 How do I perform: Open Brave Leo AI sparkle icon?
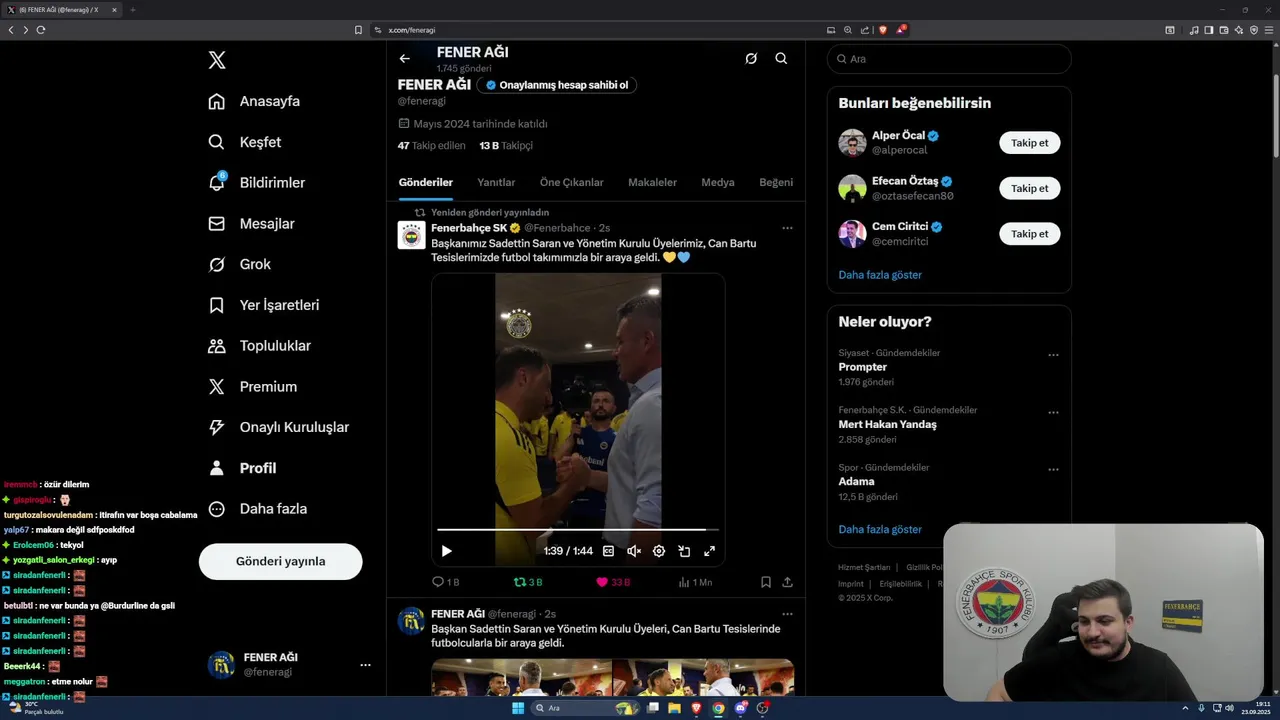pyautogui.click(x=1238, y=30)
